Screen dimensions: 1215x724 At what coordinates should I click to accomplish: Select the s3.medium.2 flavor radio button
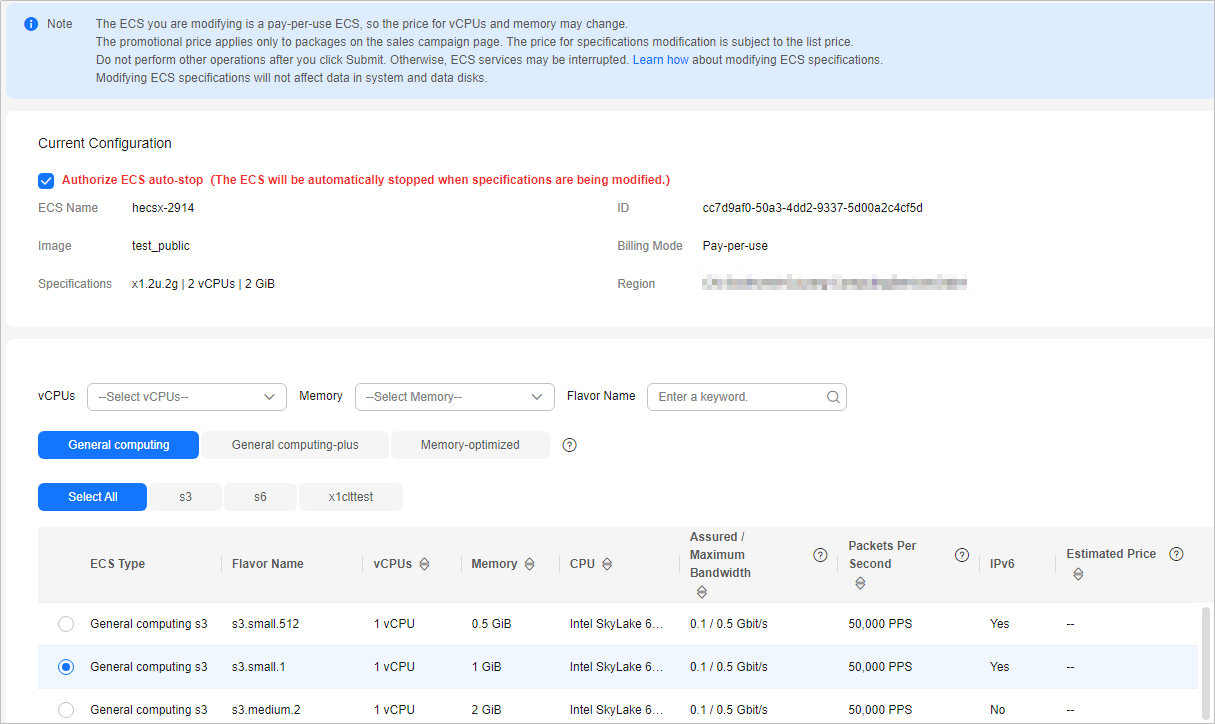[x=66, y=710]
